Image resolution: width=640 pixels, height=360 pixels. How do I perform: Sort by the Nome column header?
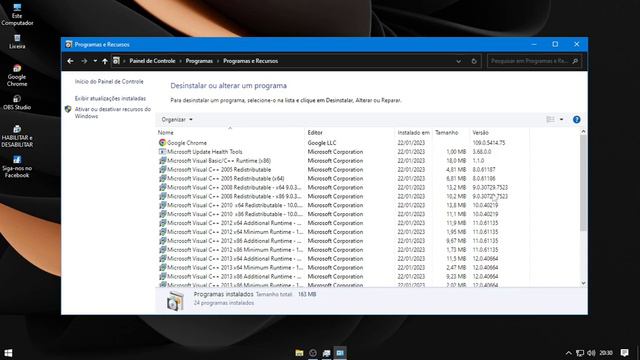[230, 133]
